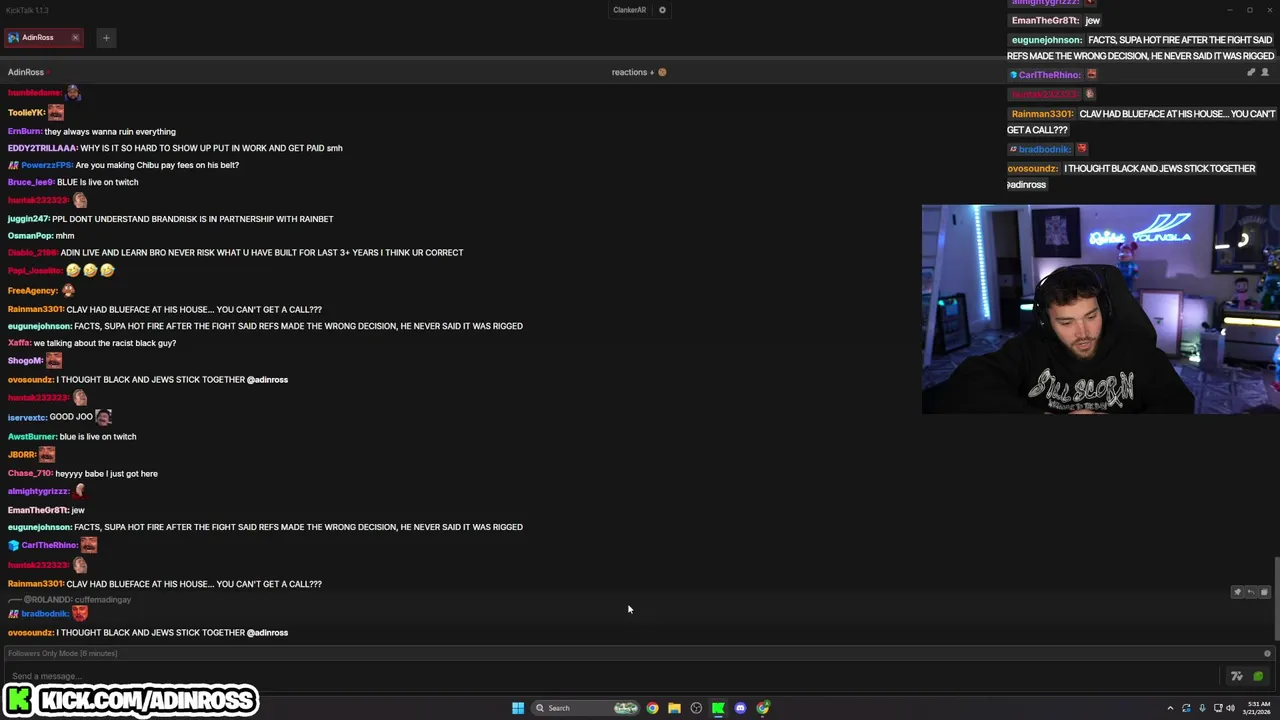Open microphone tray icon
Viewport: 1280px width, 720px height.
coord(1202,708)
